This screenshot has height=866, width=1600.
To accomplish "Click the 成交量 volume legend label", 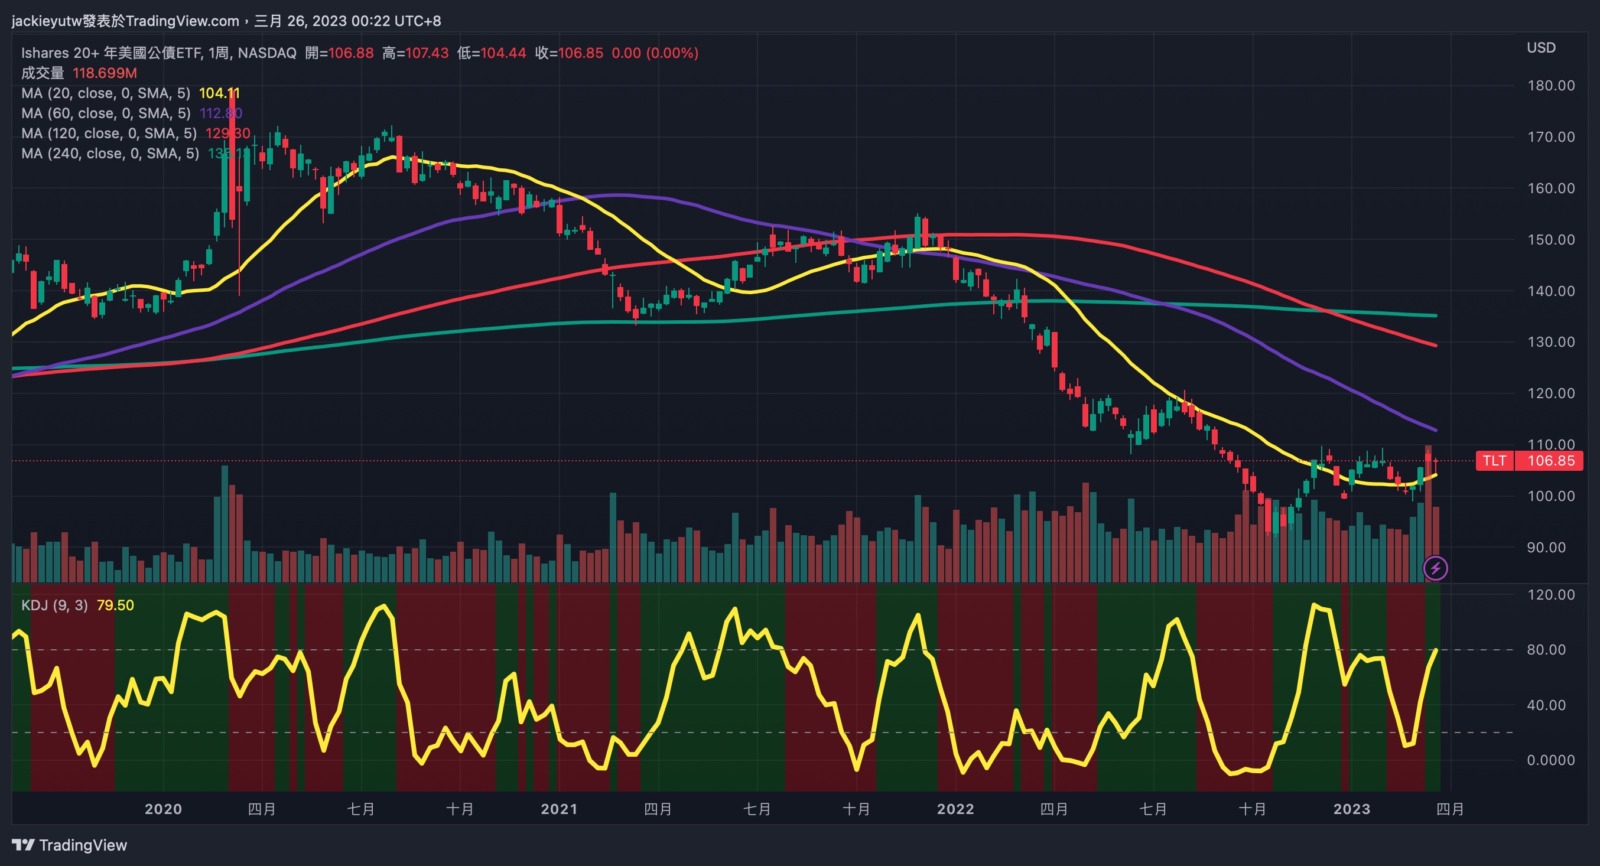I will click(x=43, y=73).
